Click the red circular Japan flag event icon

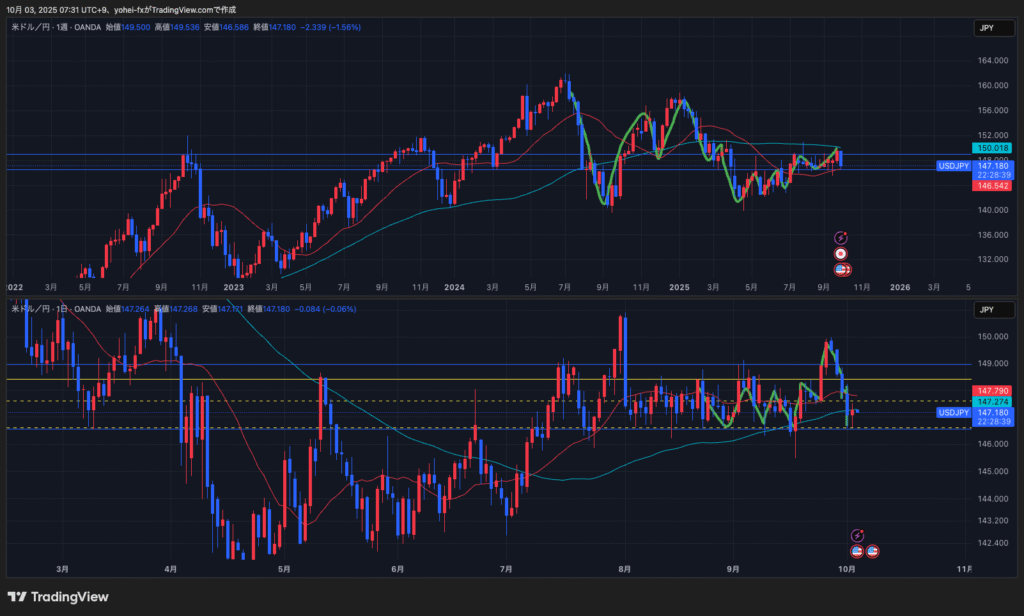click(x=841, y=253)
